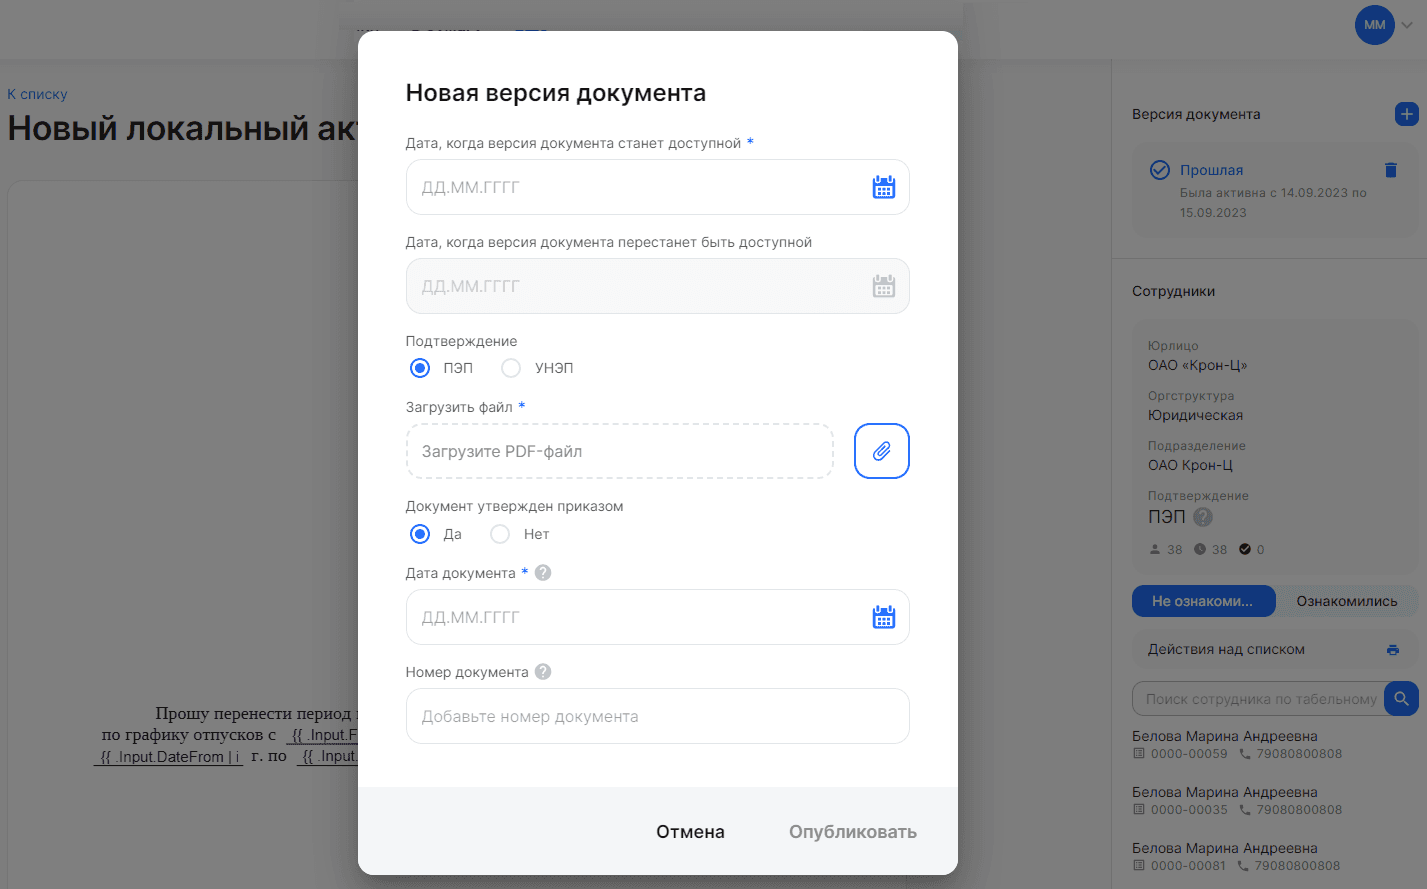Viewport: 1427px width, 889px height.
Task: Focus the Добавьте номер документа field
Action: [657, 716]
